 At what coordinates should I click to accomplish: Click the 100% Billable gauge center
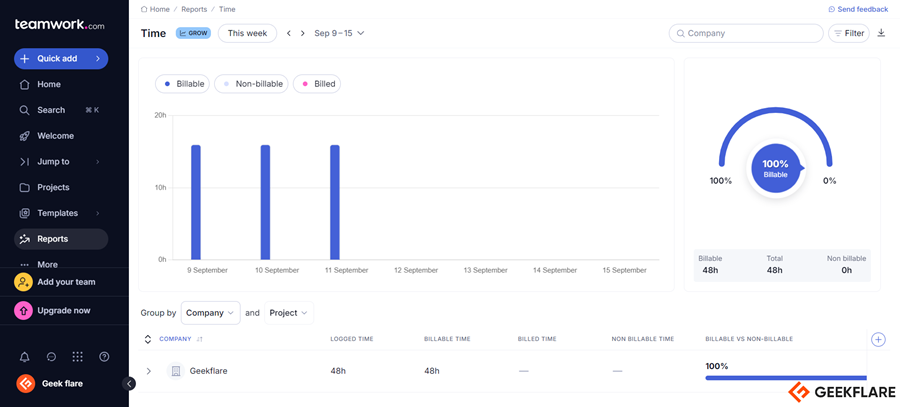point(775,168)
